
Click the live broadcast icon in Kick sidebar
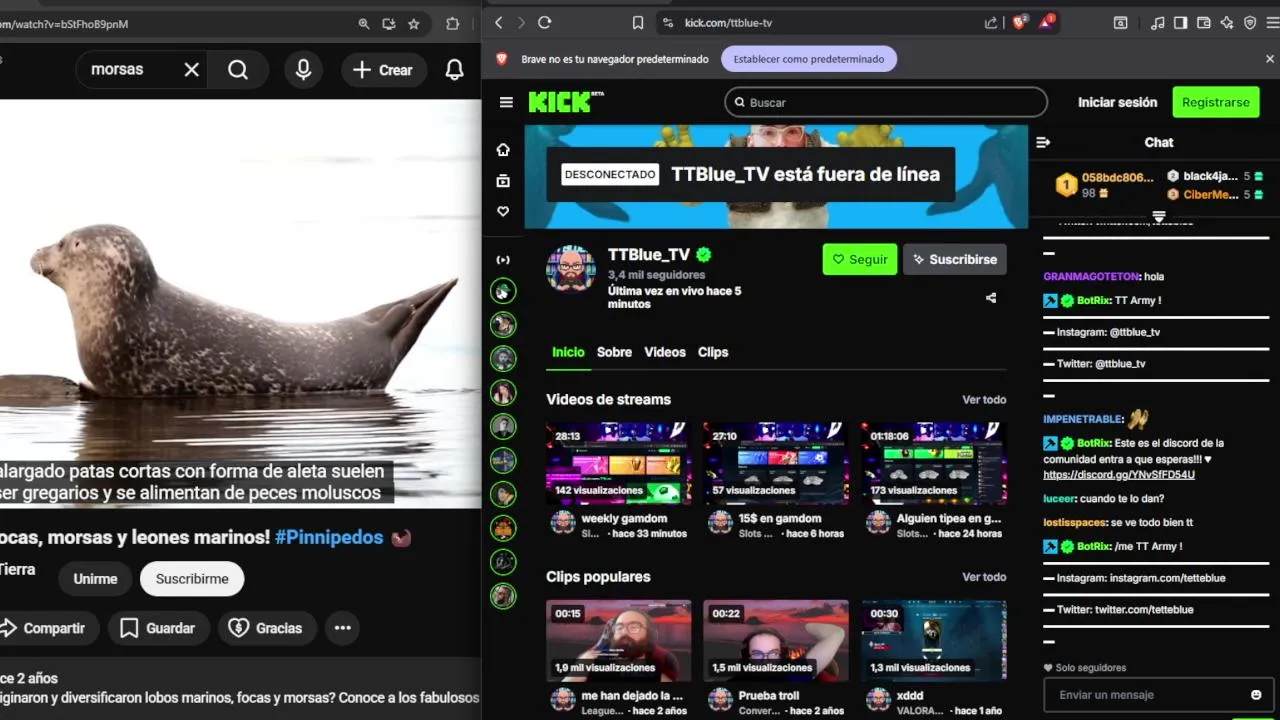click(503, 260)
